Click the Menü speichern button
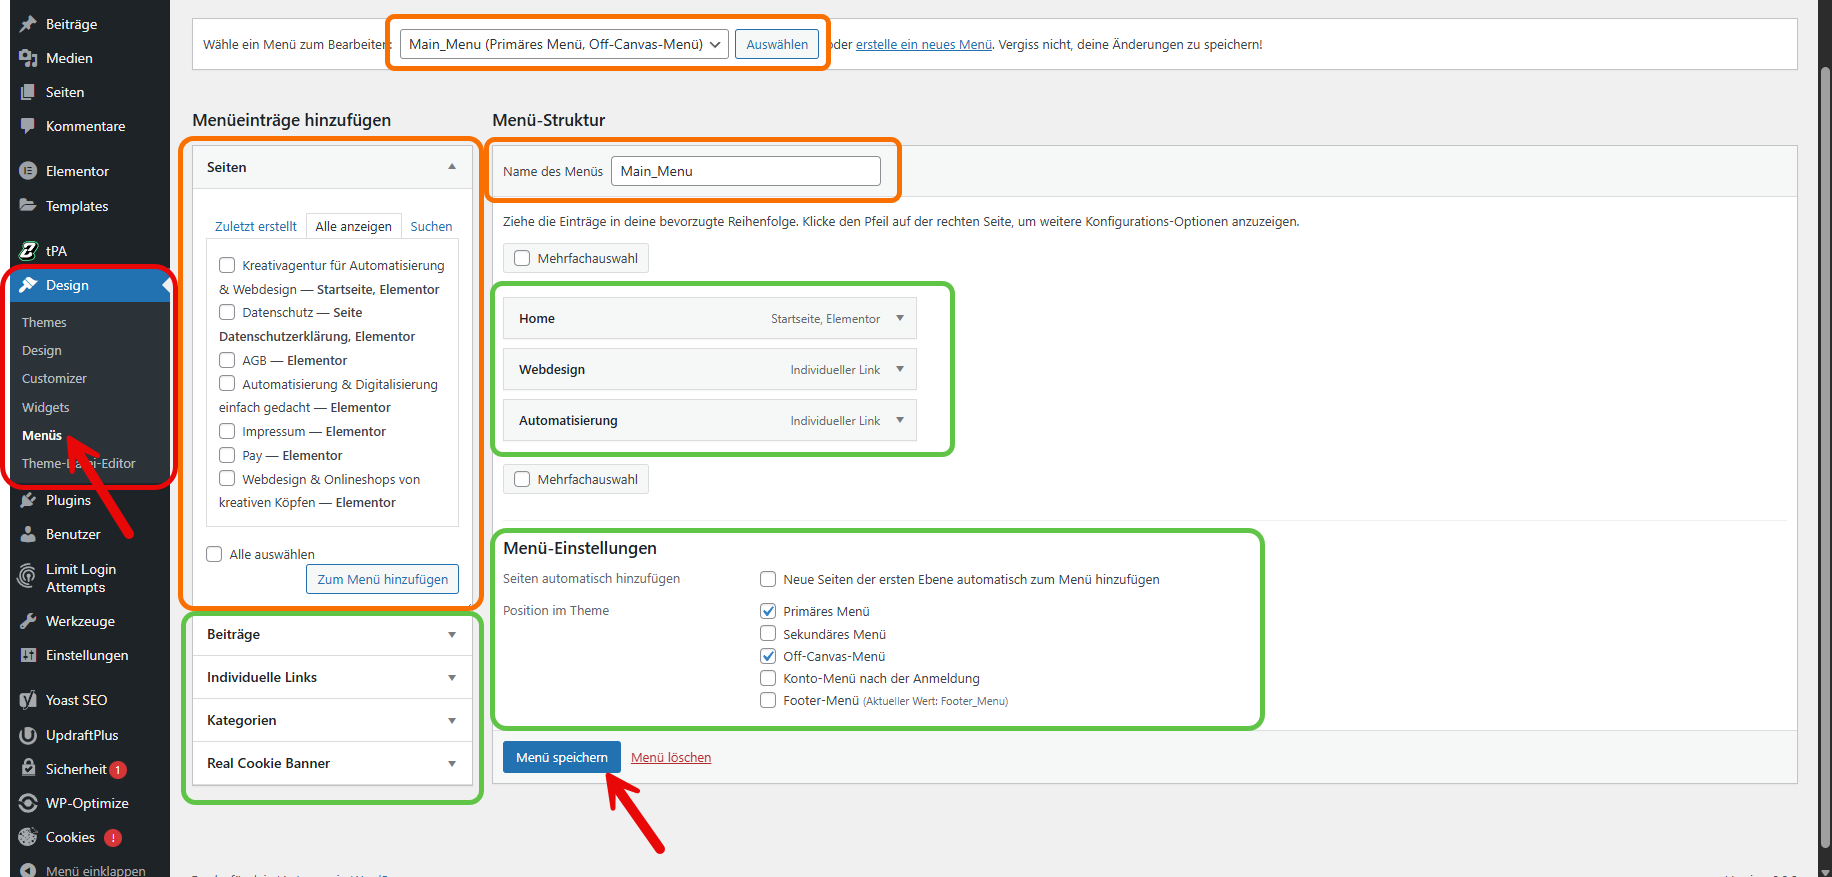This screenshot has width=1832, height=877. click(562, 757)
